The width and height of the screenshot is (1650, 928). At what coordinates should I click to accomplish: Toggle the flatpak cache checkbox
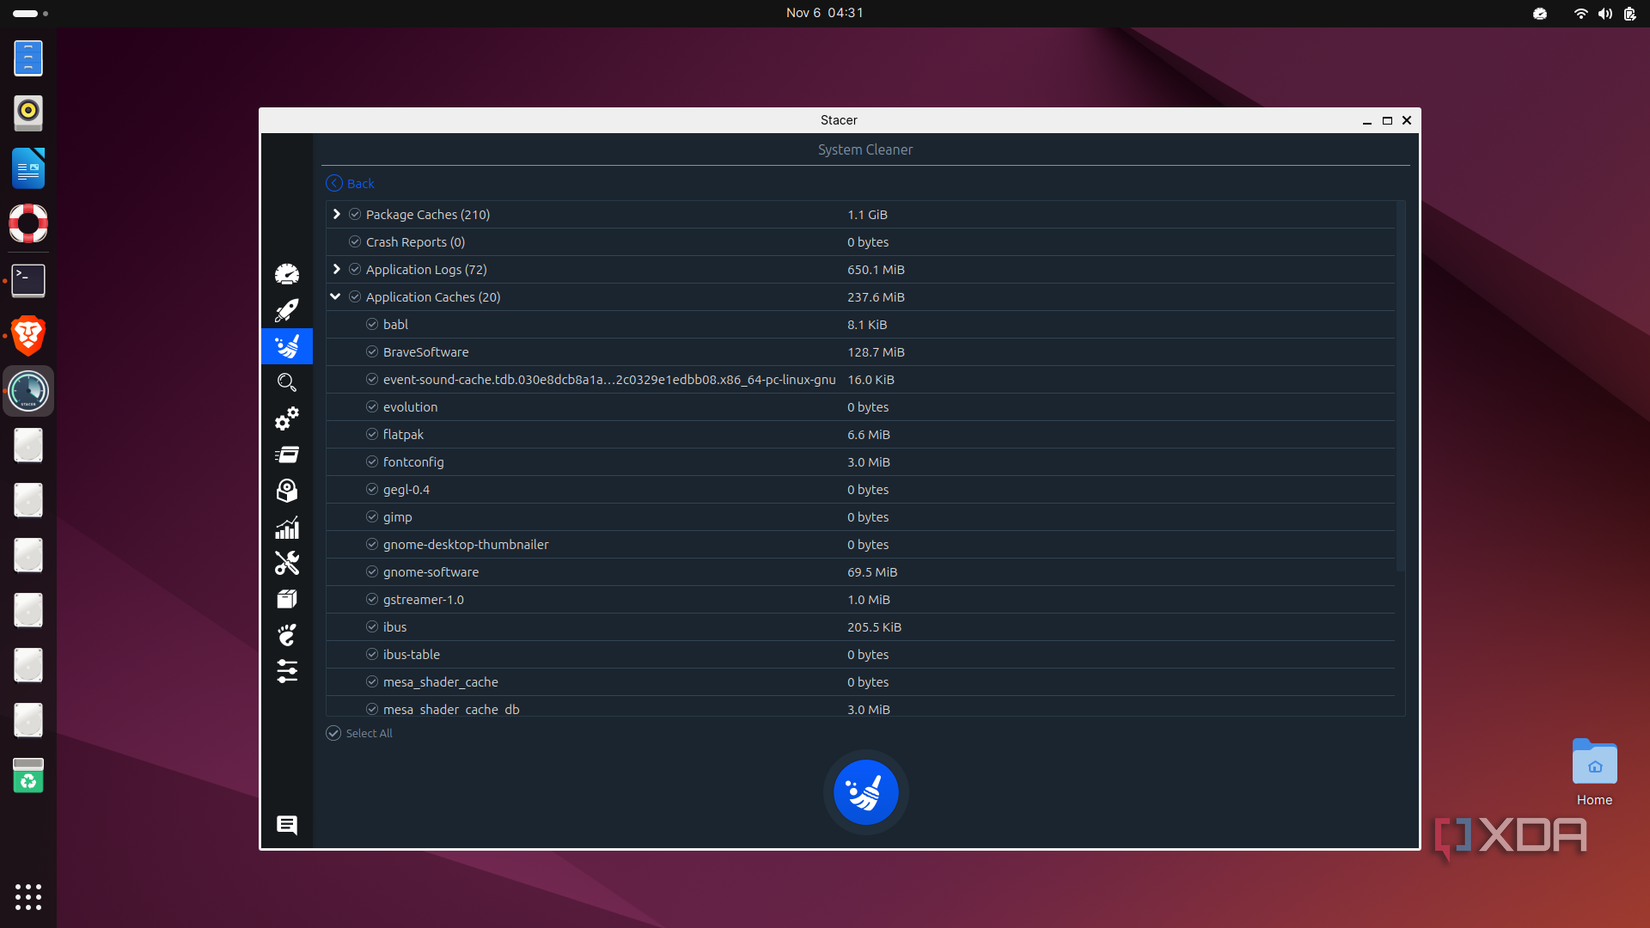371,434
